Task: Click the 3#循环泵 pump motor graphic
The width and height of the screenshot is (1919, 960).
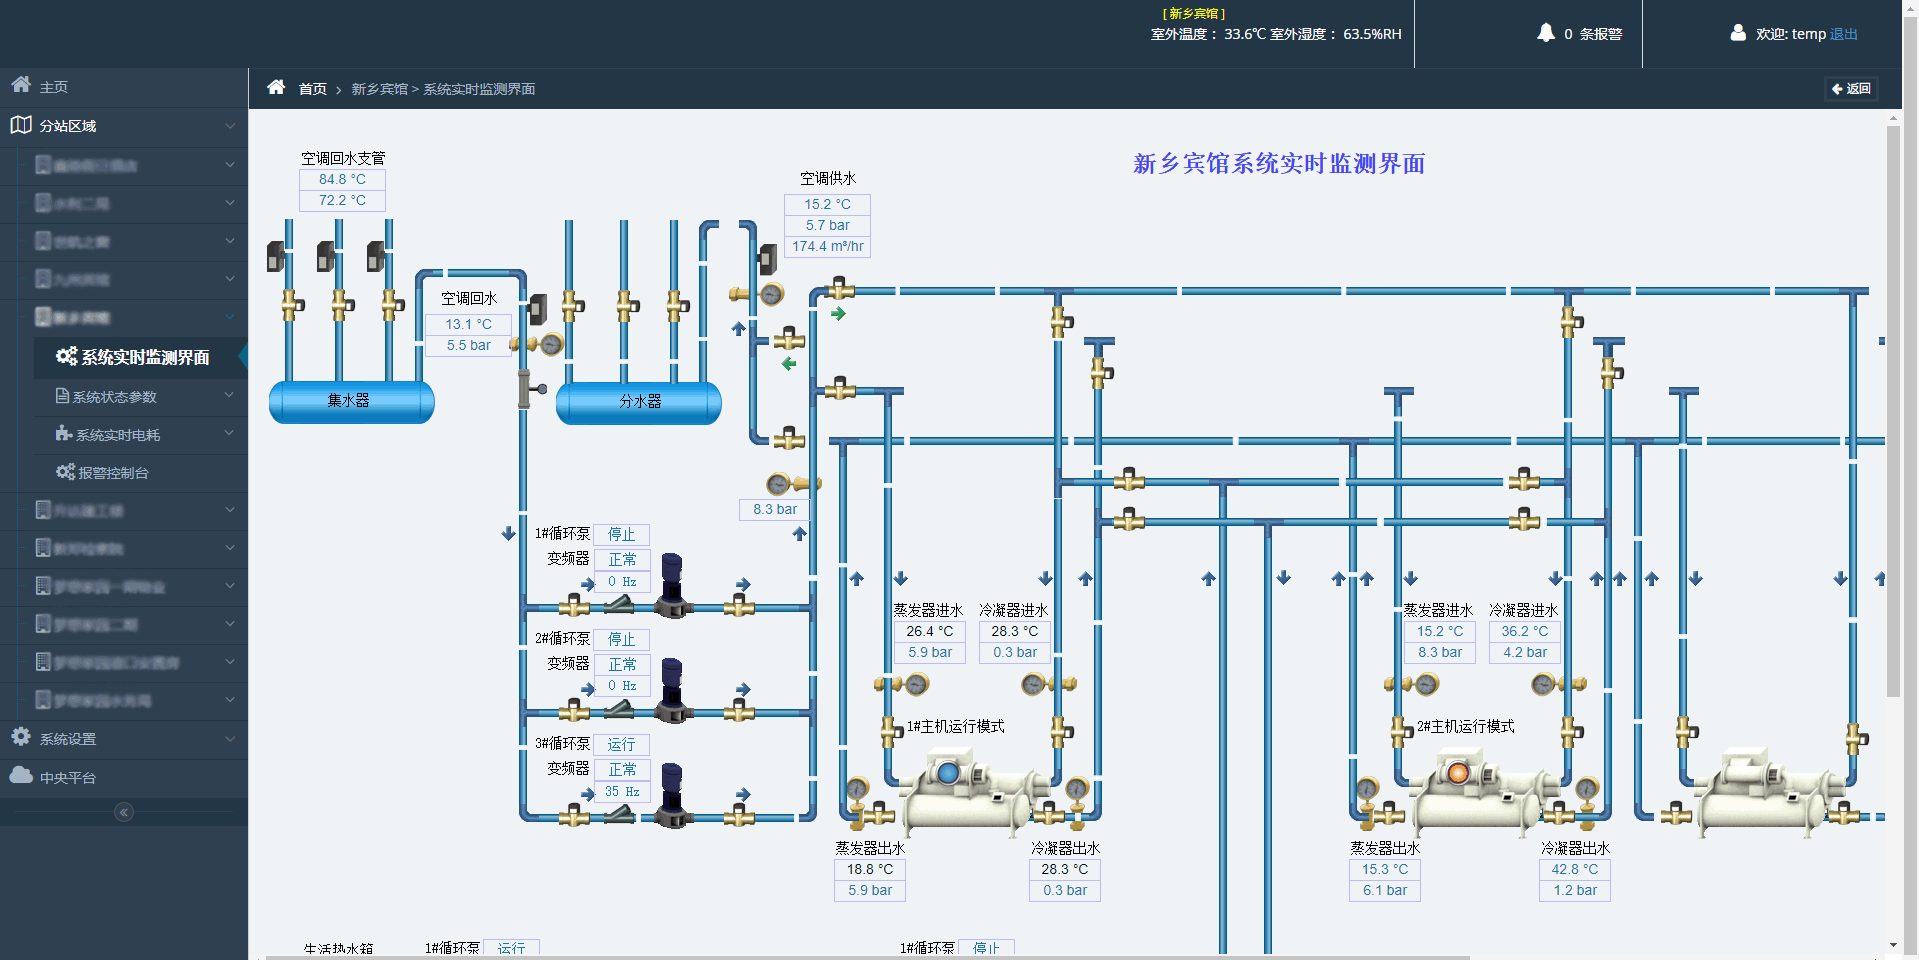Action: point(672,795)
